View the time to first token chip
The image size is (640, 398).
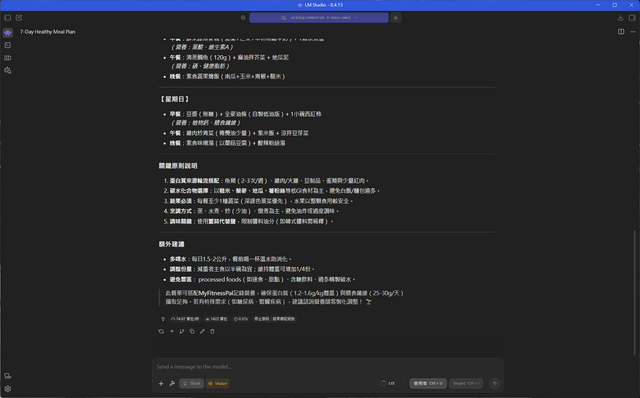pos(241,319)
